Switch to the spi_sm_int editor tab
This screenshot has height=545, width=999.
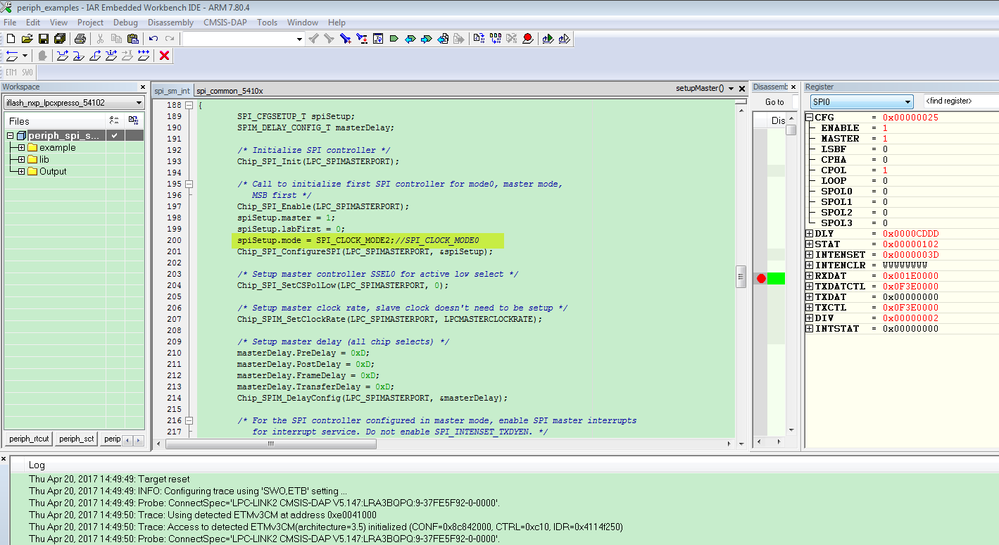click(172, 91)
